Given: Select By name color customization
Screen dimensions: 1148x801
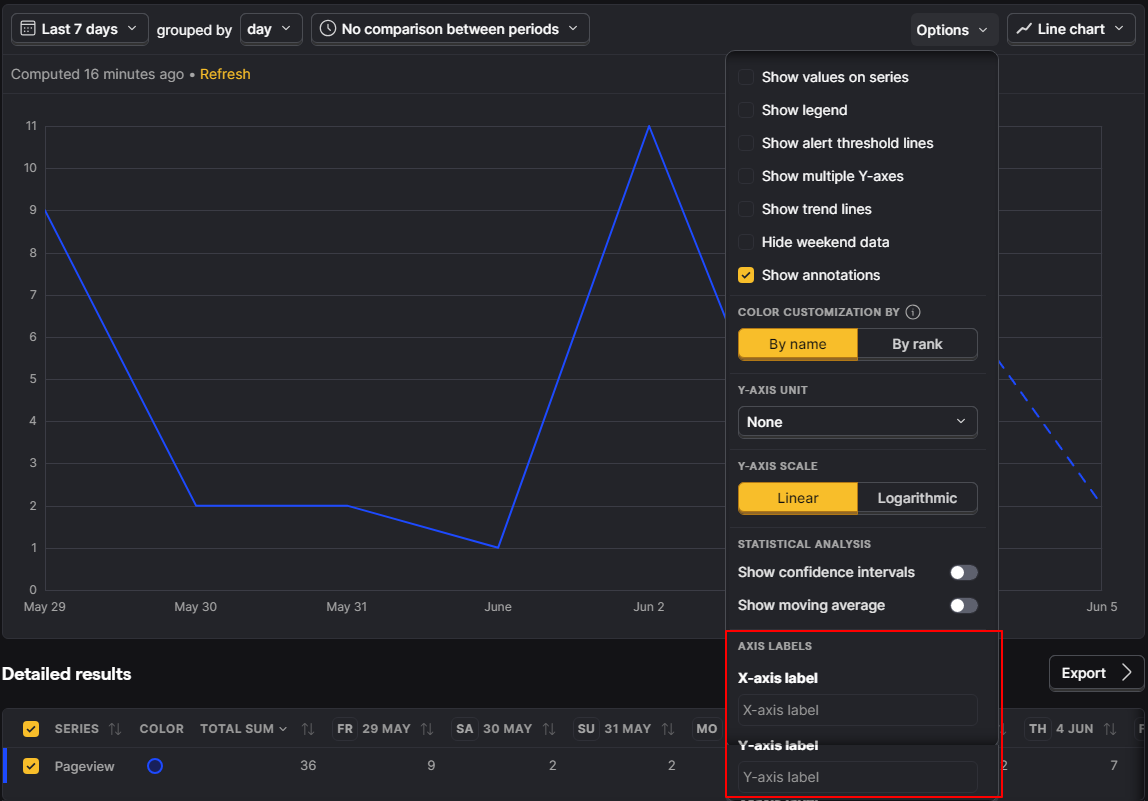Looking at the screenshot, I should [797, 344].
